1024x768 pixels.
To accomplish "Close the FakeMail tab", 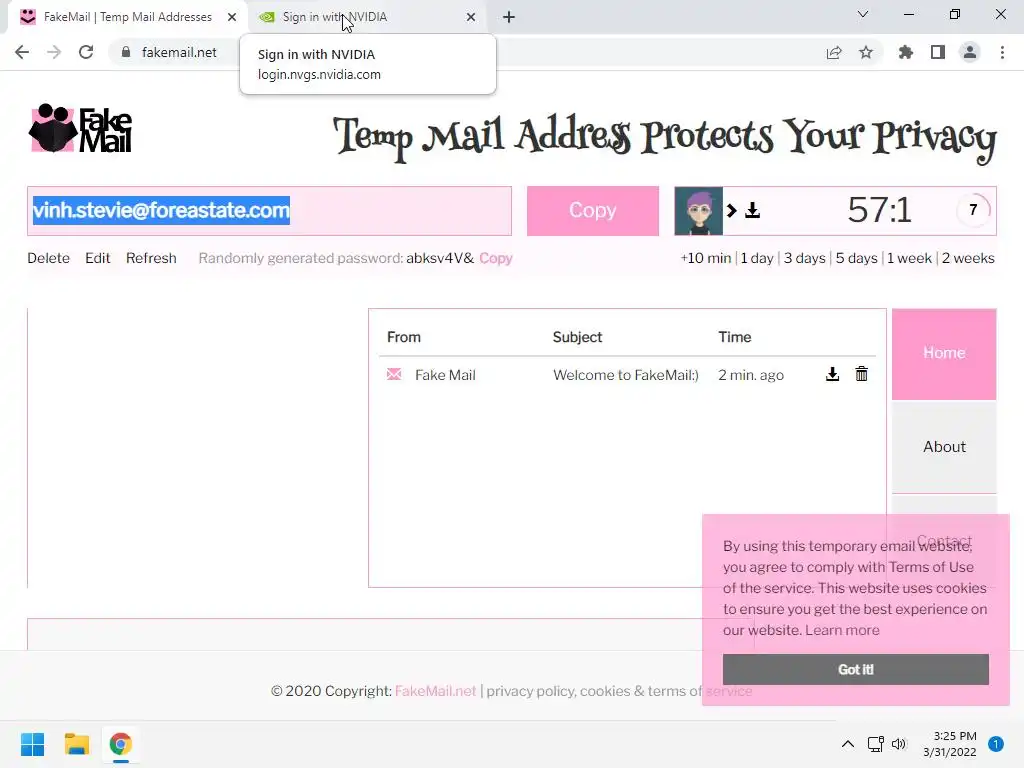I will click(x=232, y=17).
